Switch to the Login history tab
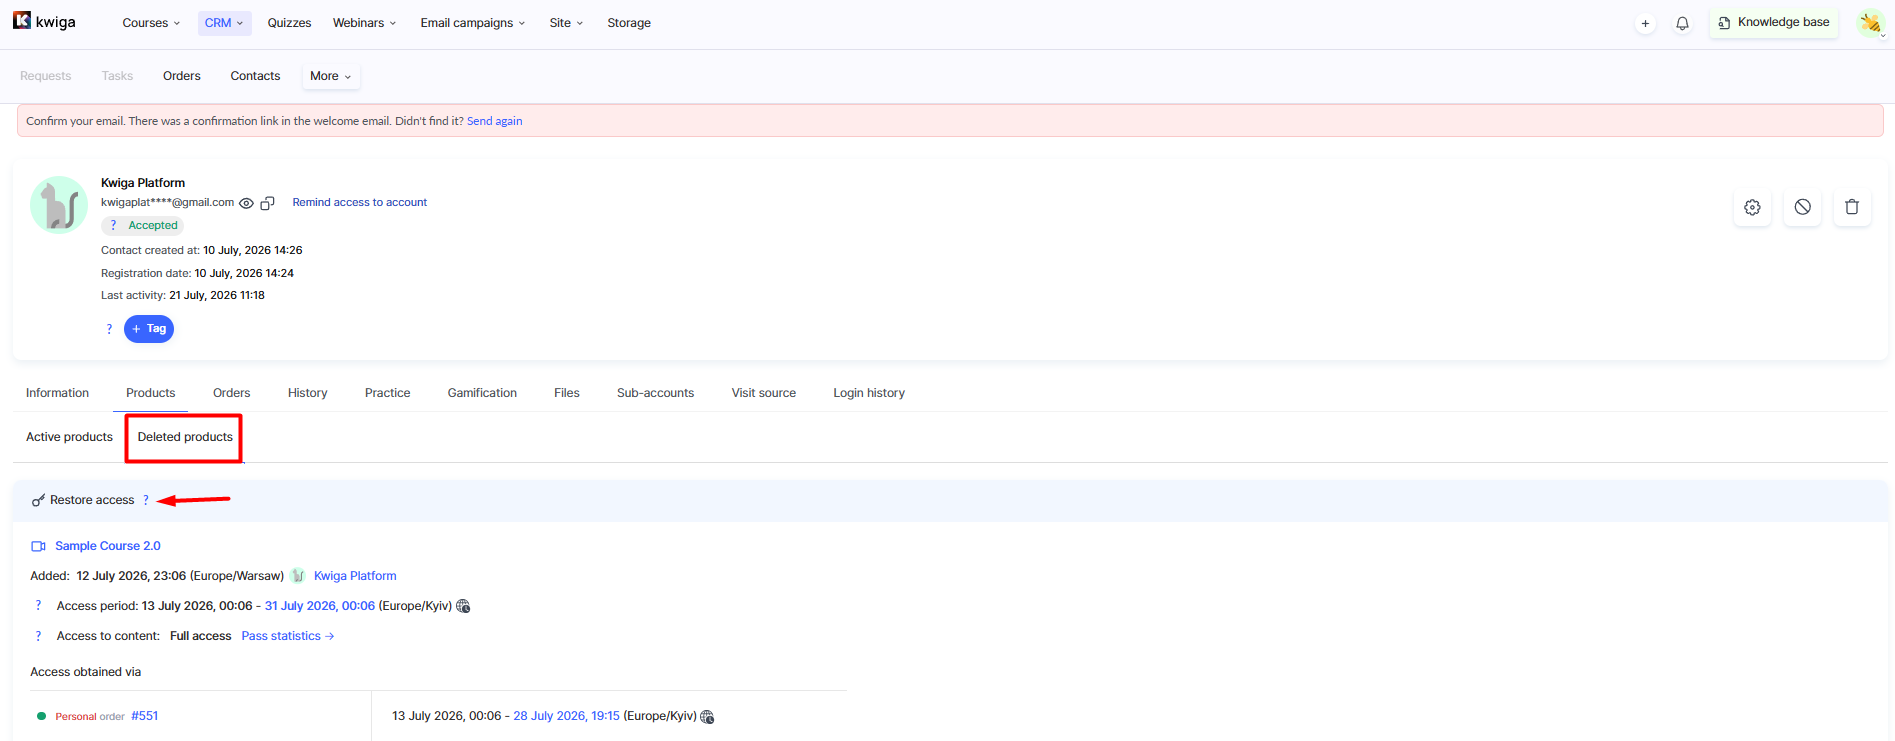The image size is (1895, 741). (869, 393)
